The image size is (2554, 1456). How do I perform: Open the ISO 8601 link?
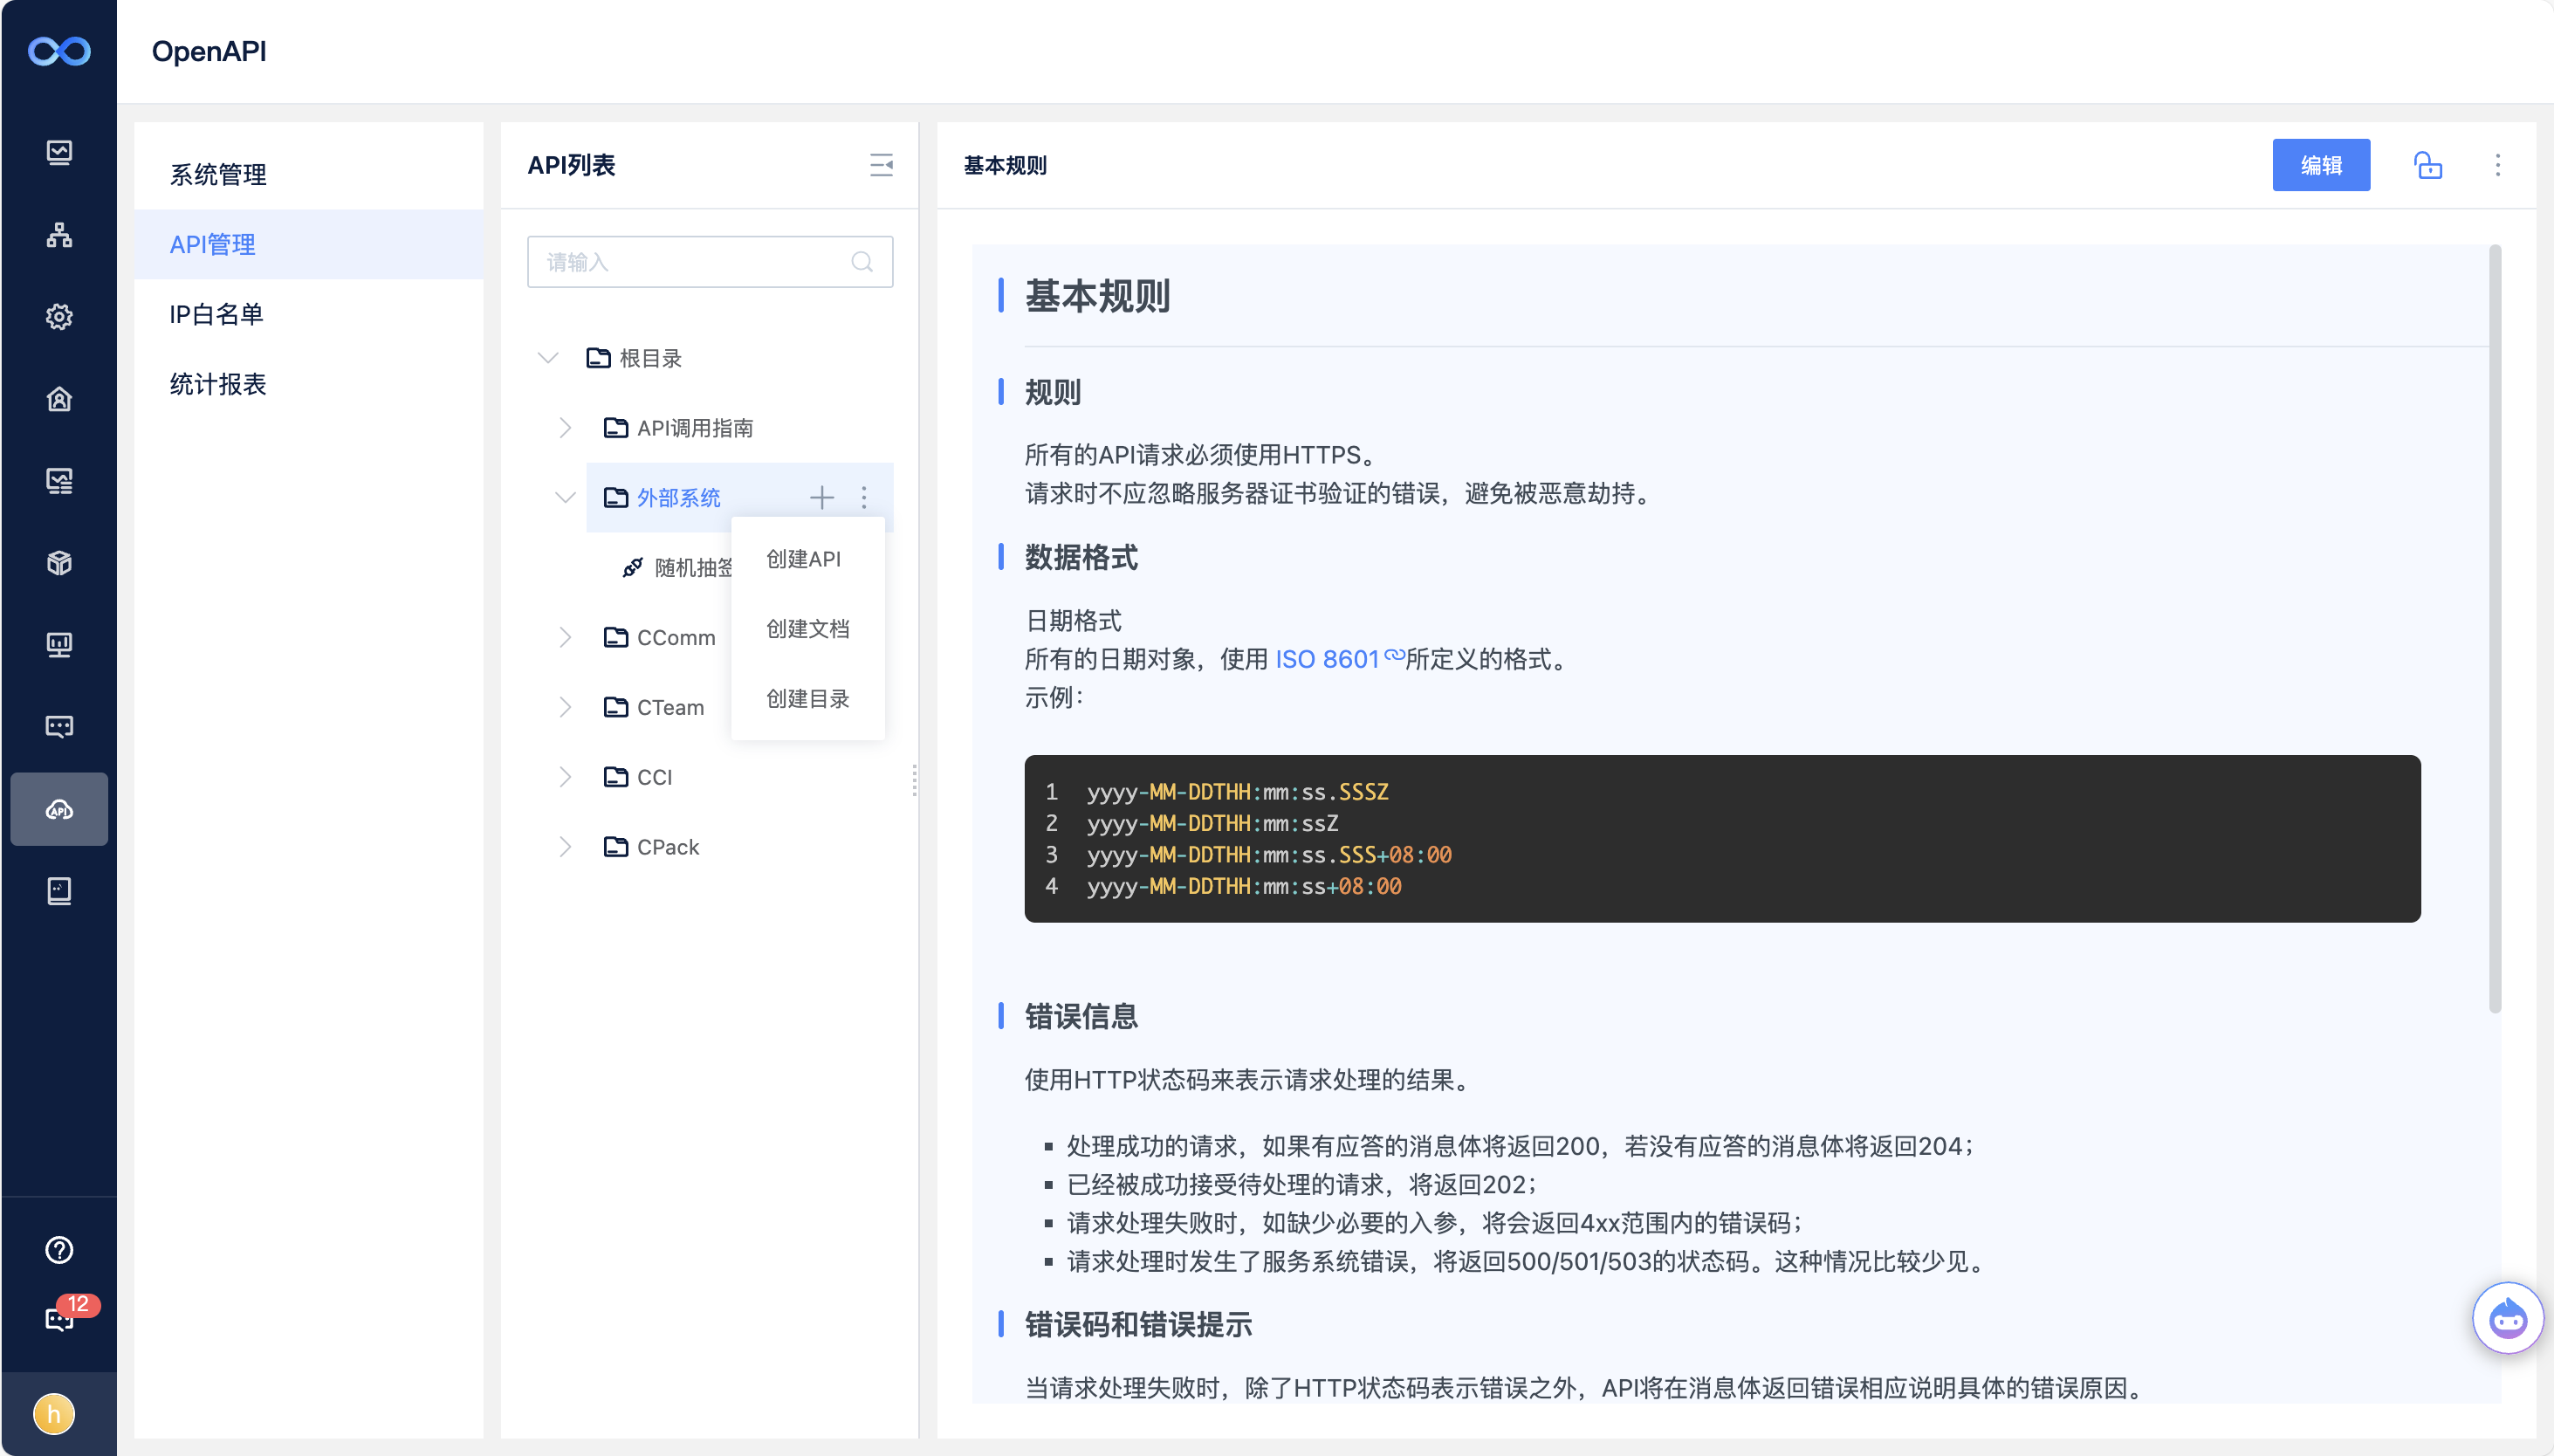[x=1327, y=659]
